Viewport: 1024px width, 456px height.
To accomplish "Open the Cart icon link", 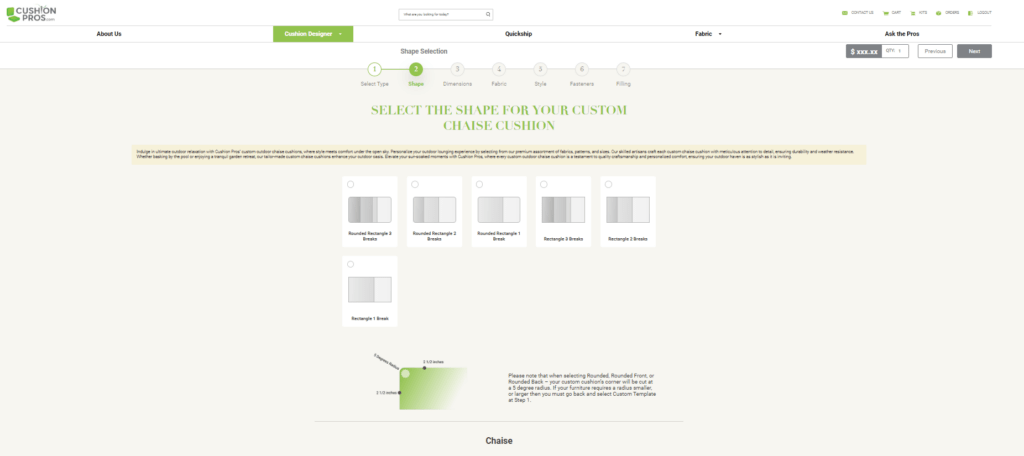I will [x=893, y=12].
